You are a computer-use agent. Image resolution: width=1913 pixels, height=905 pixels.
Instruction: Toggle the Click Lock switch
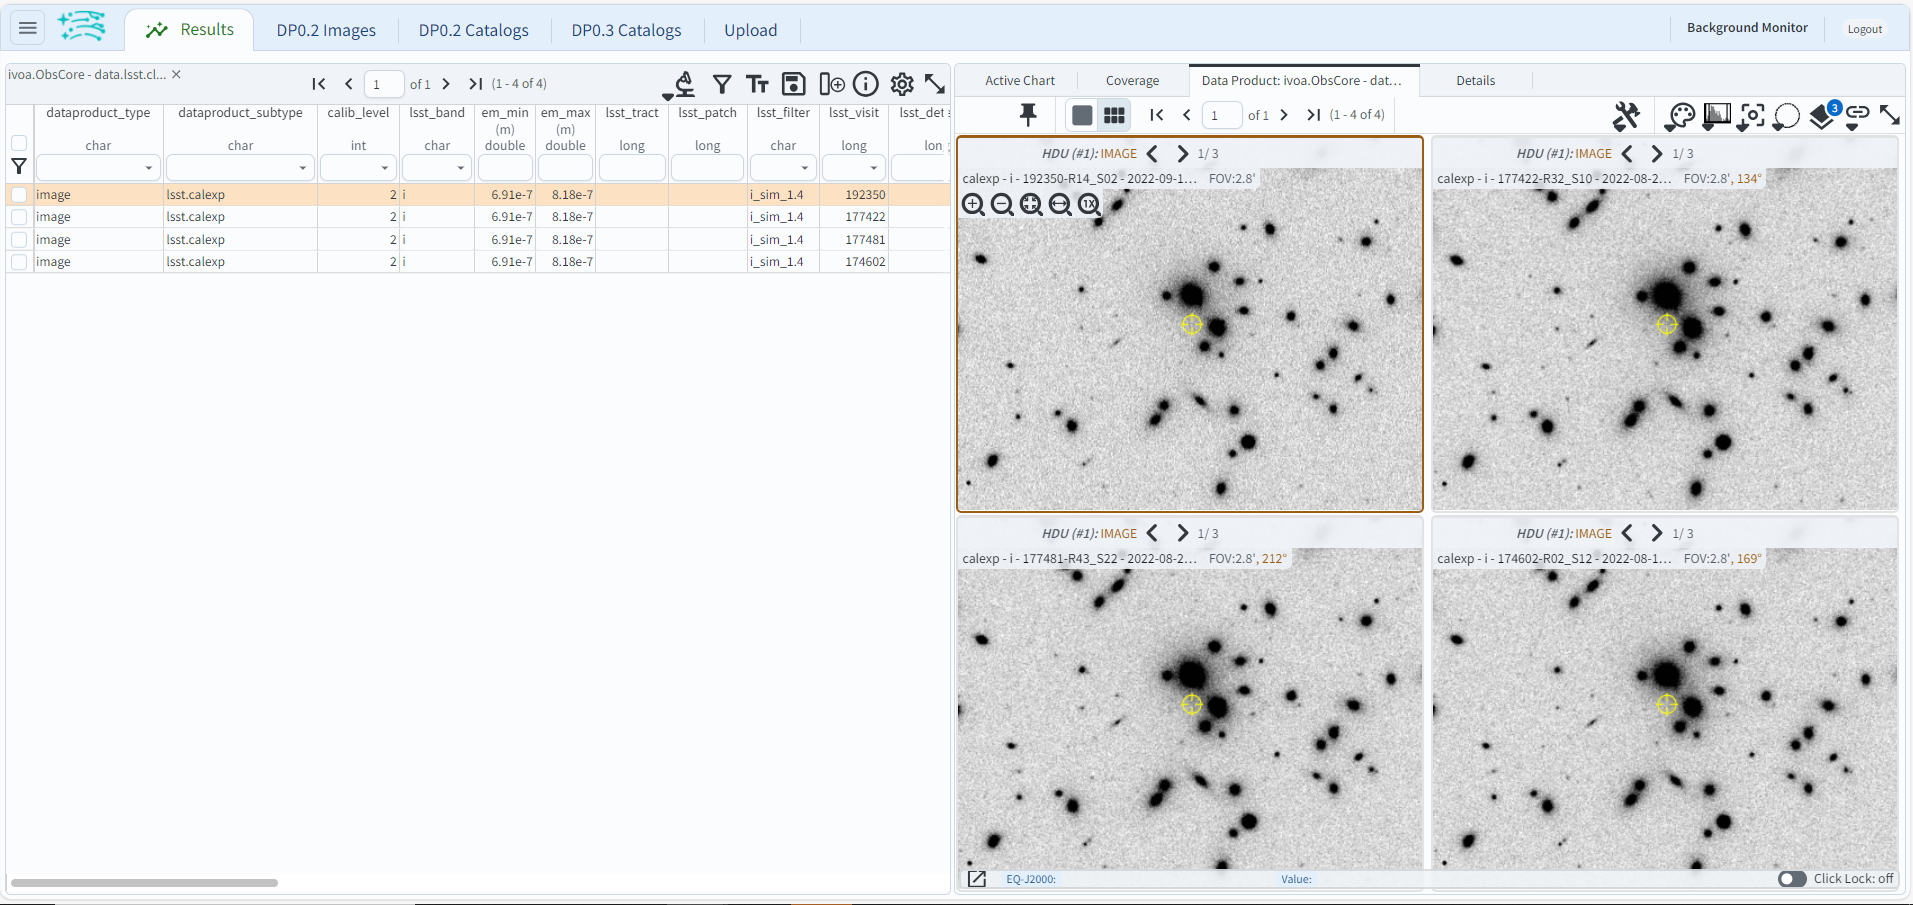(x=1792, y=879)
